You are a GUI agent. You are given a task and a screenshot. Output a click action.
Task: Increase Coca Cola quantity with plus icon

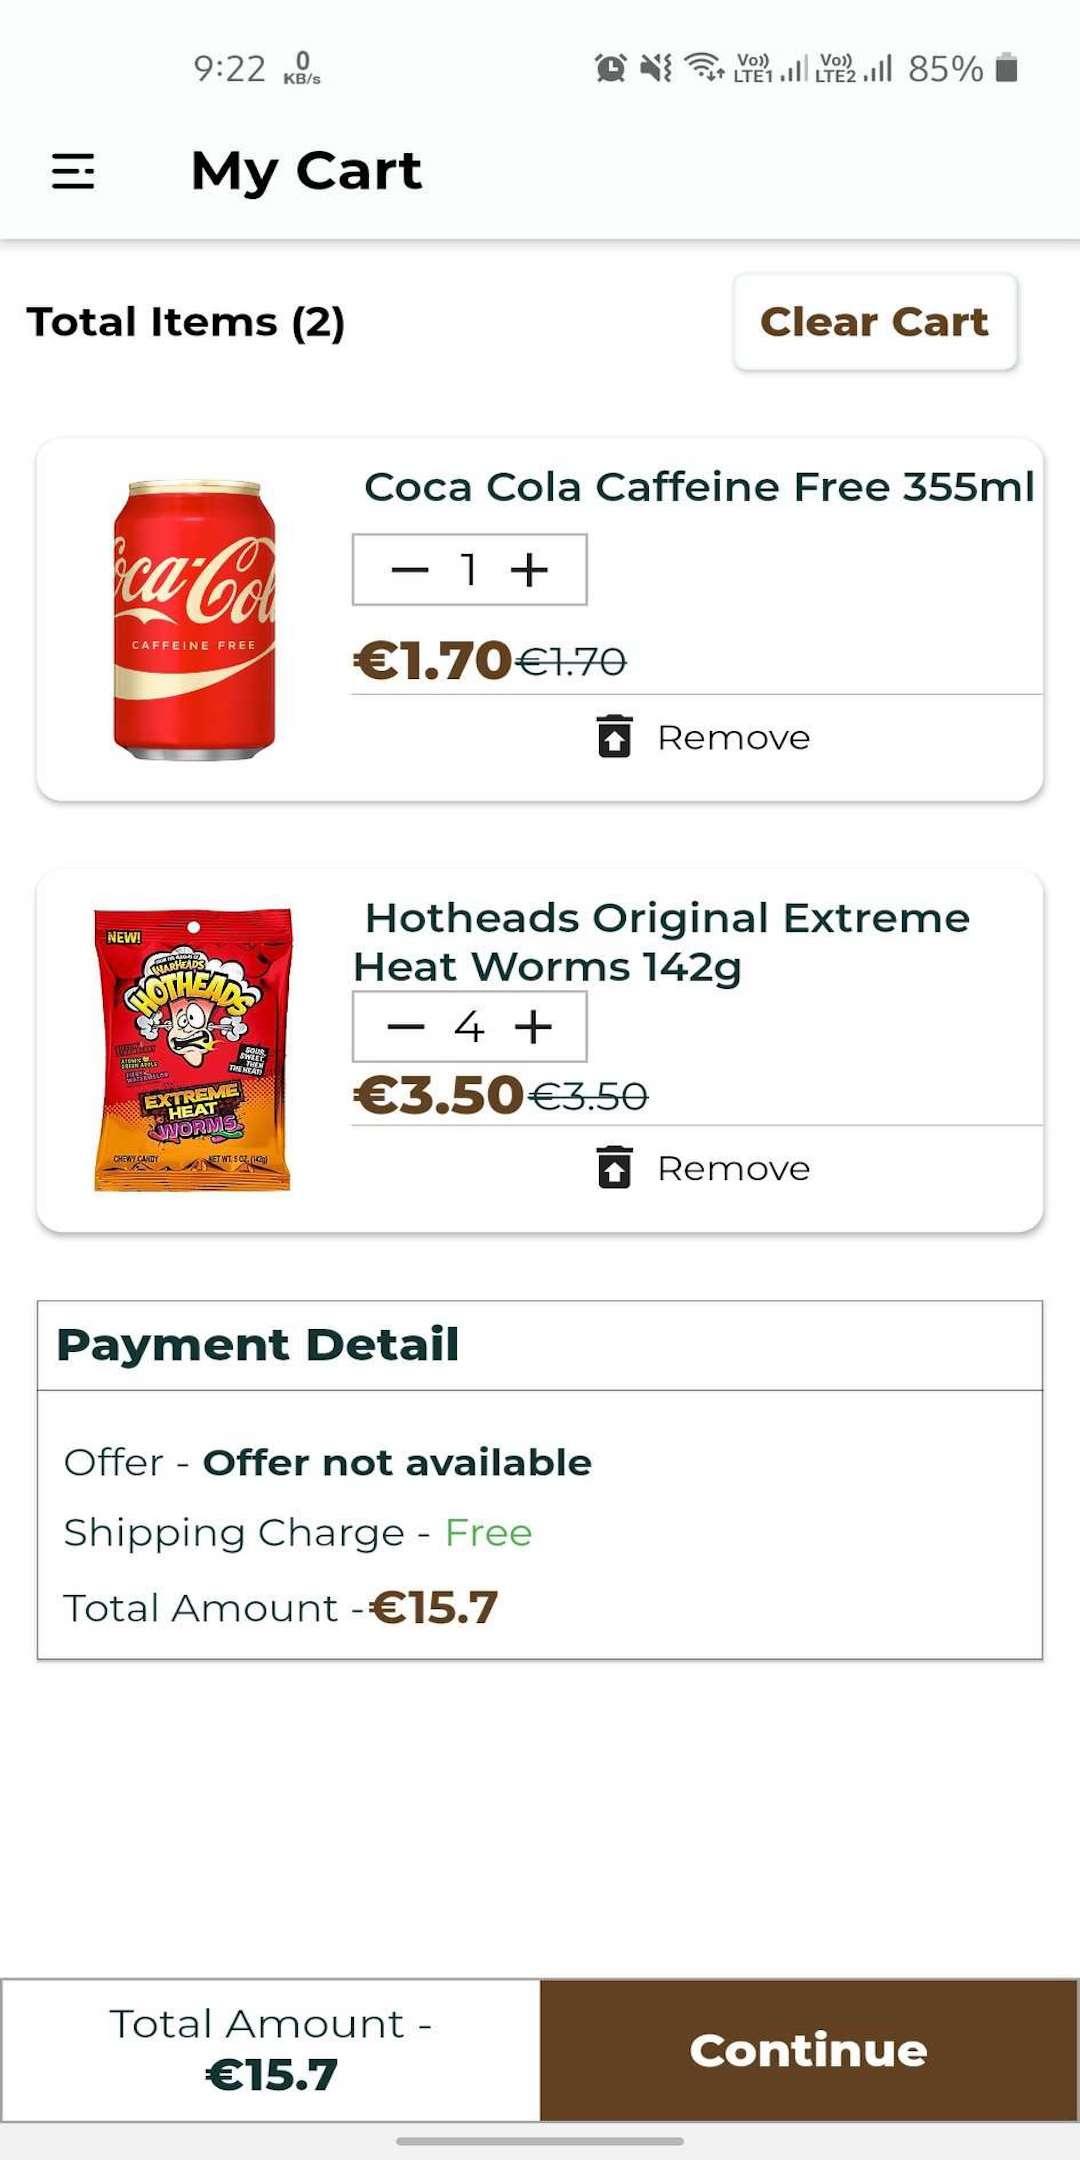tap(529, 570)
